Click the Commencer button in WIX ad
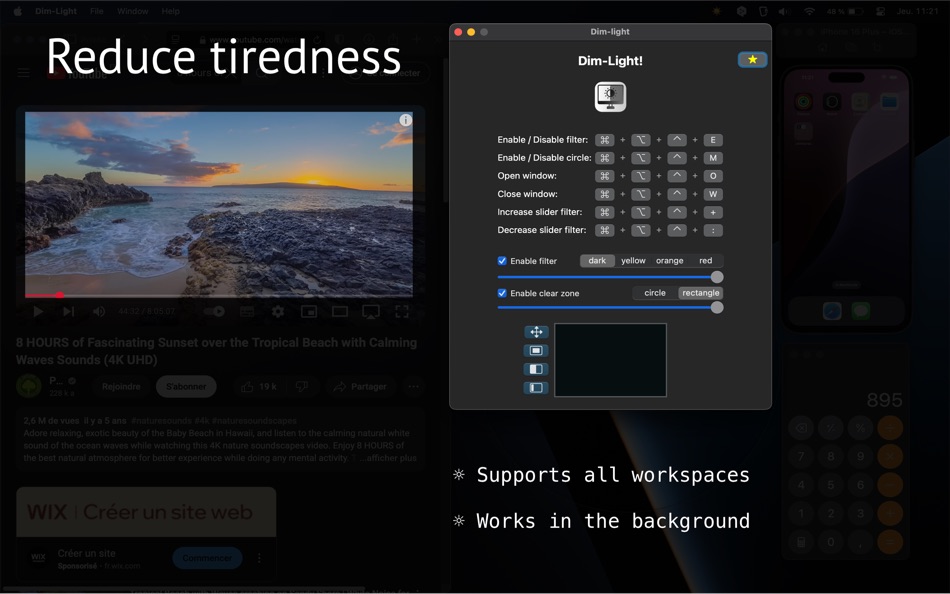950x594 pixels. (x=207, y=558)
